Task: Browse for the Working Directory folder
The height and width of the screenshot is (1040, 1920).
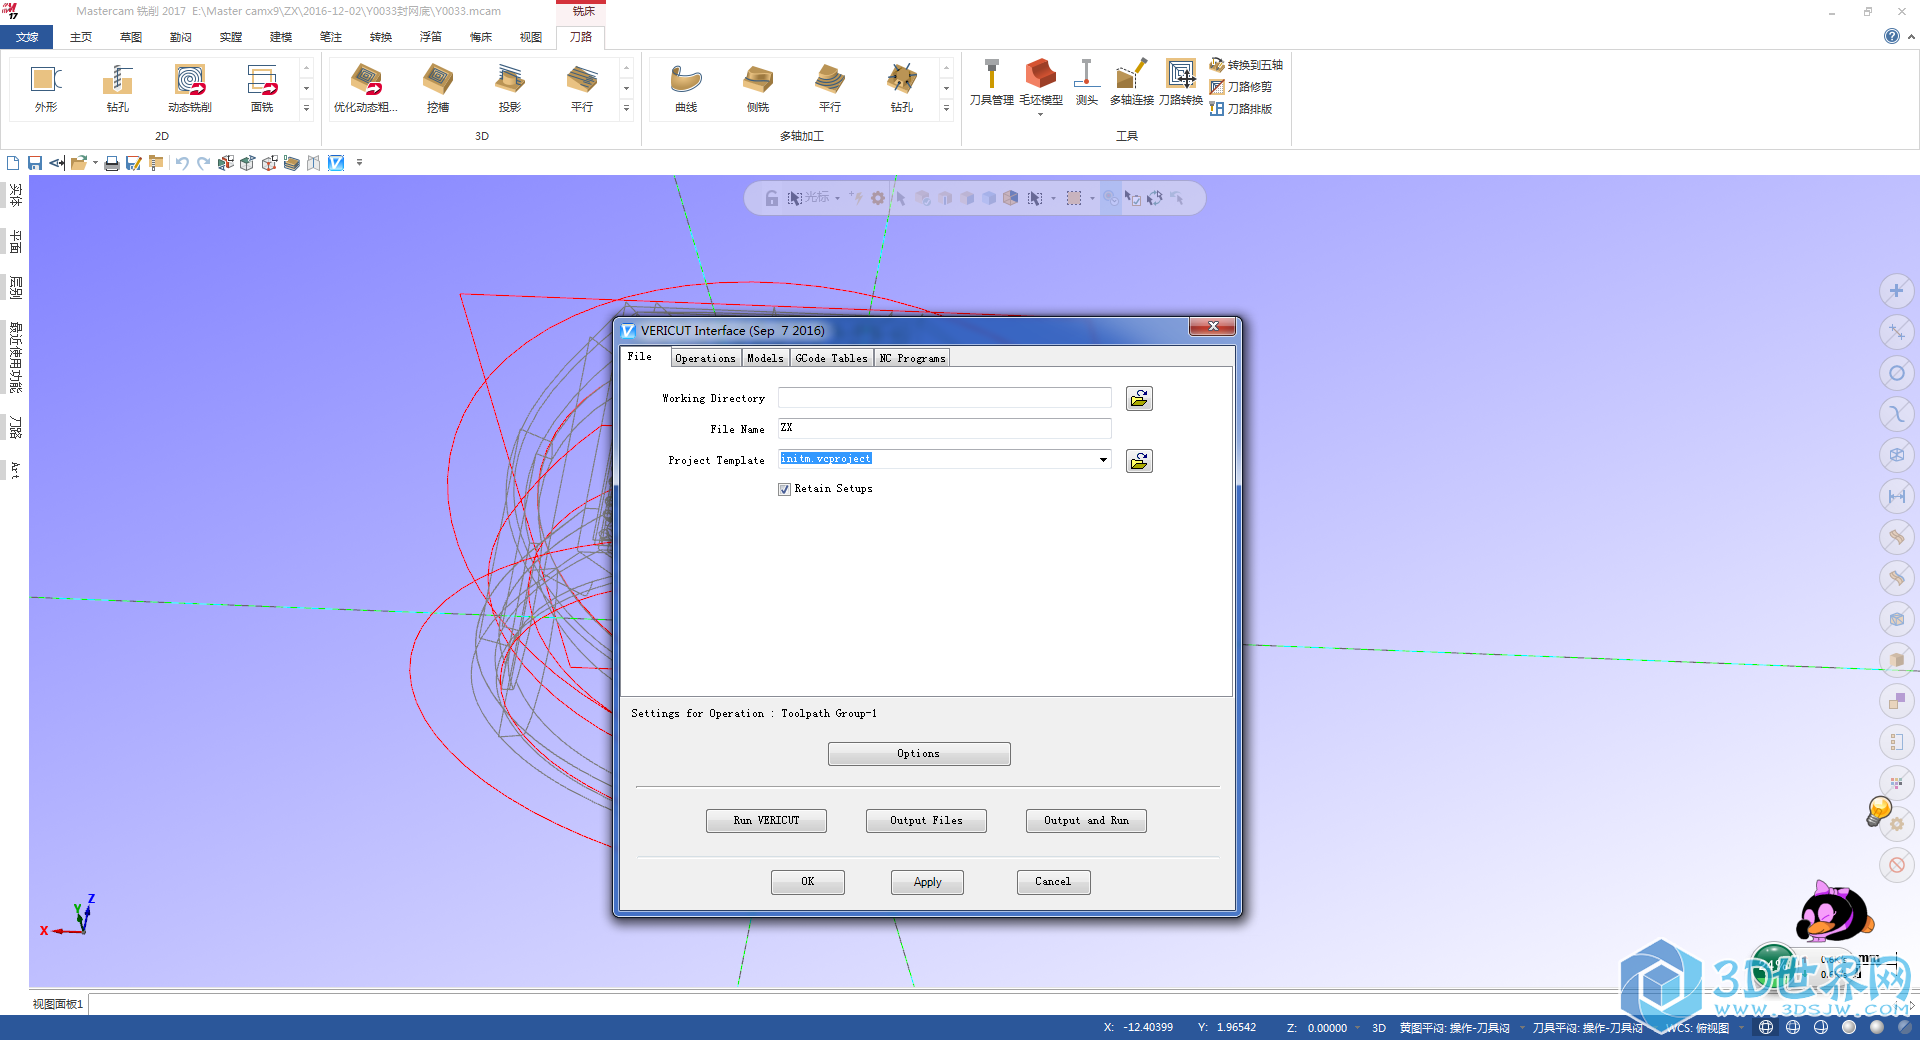Action: [x=1139, y=399]
